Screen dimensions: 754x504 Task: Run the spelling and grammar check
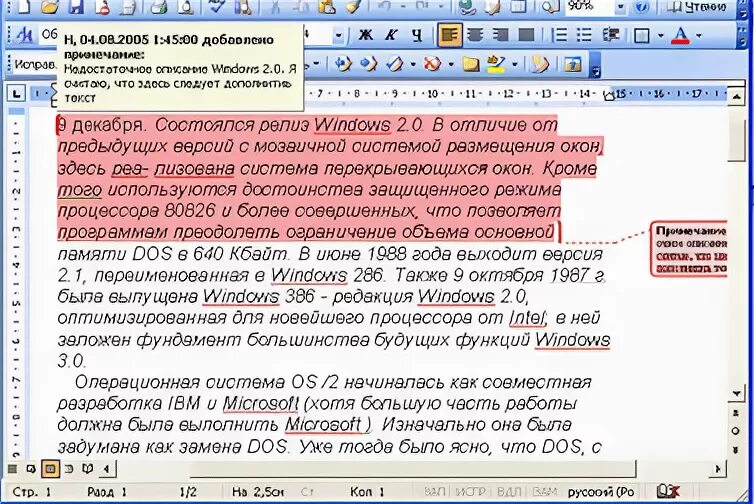click(217, 6)
